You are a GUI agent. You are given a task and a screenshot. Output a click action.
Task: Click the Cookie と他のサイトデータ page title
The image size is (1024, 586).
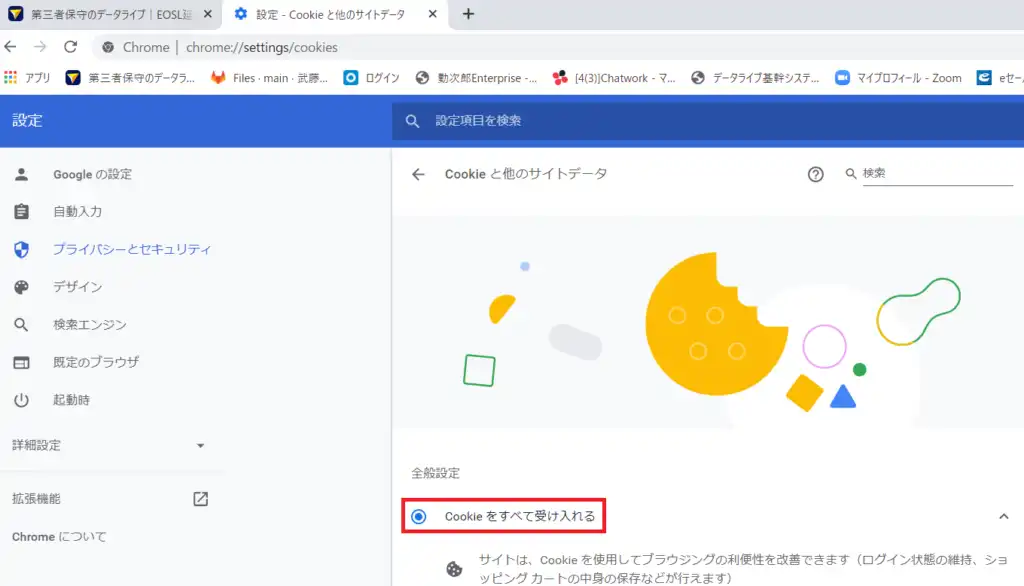tap(526, 174)
